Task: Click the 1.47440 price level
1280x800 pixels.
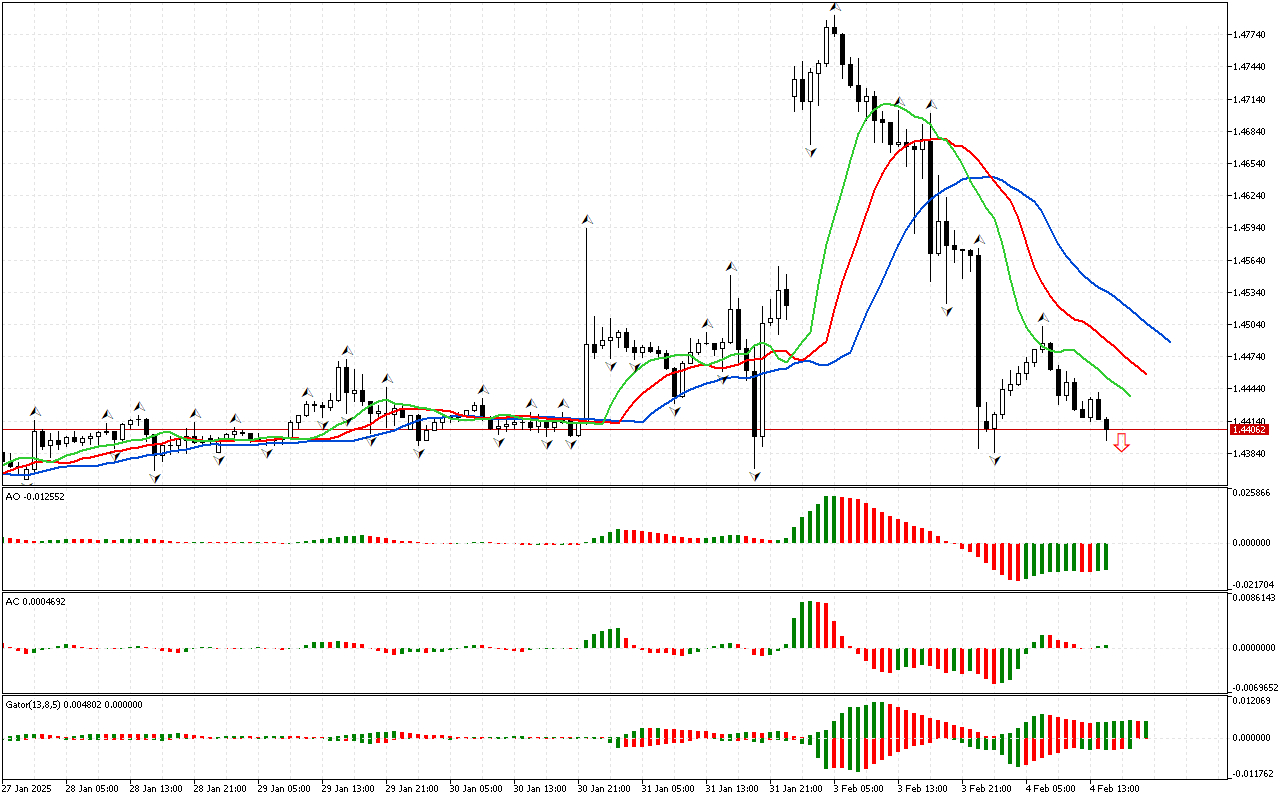Action: (x=1250, y=67)
